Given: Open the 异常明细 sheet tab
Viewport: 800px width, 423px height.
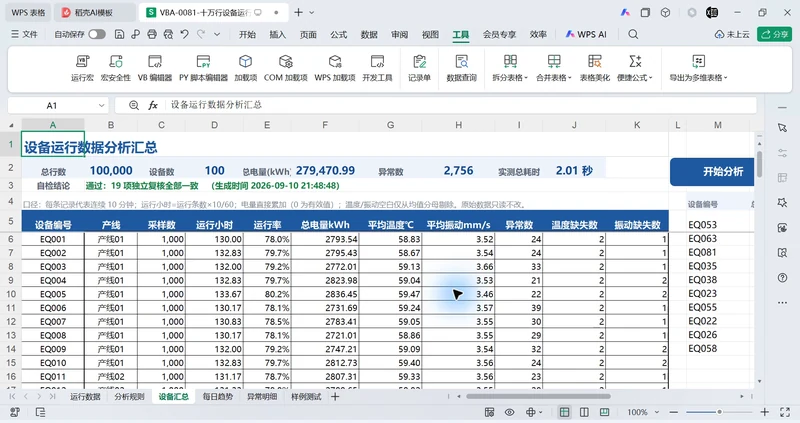Looking at the screenshot, I should (x=262, y=396).
